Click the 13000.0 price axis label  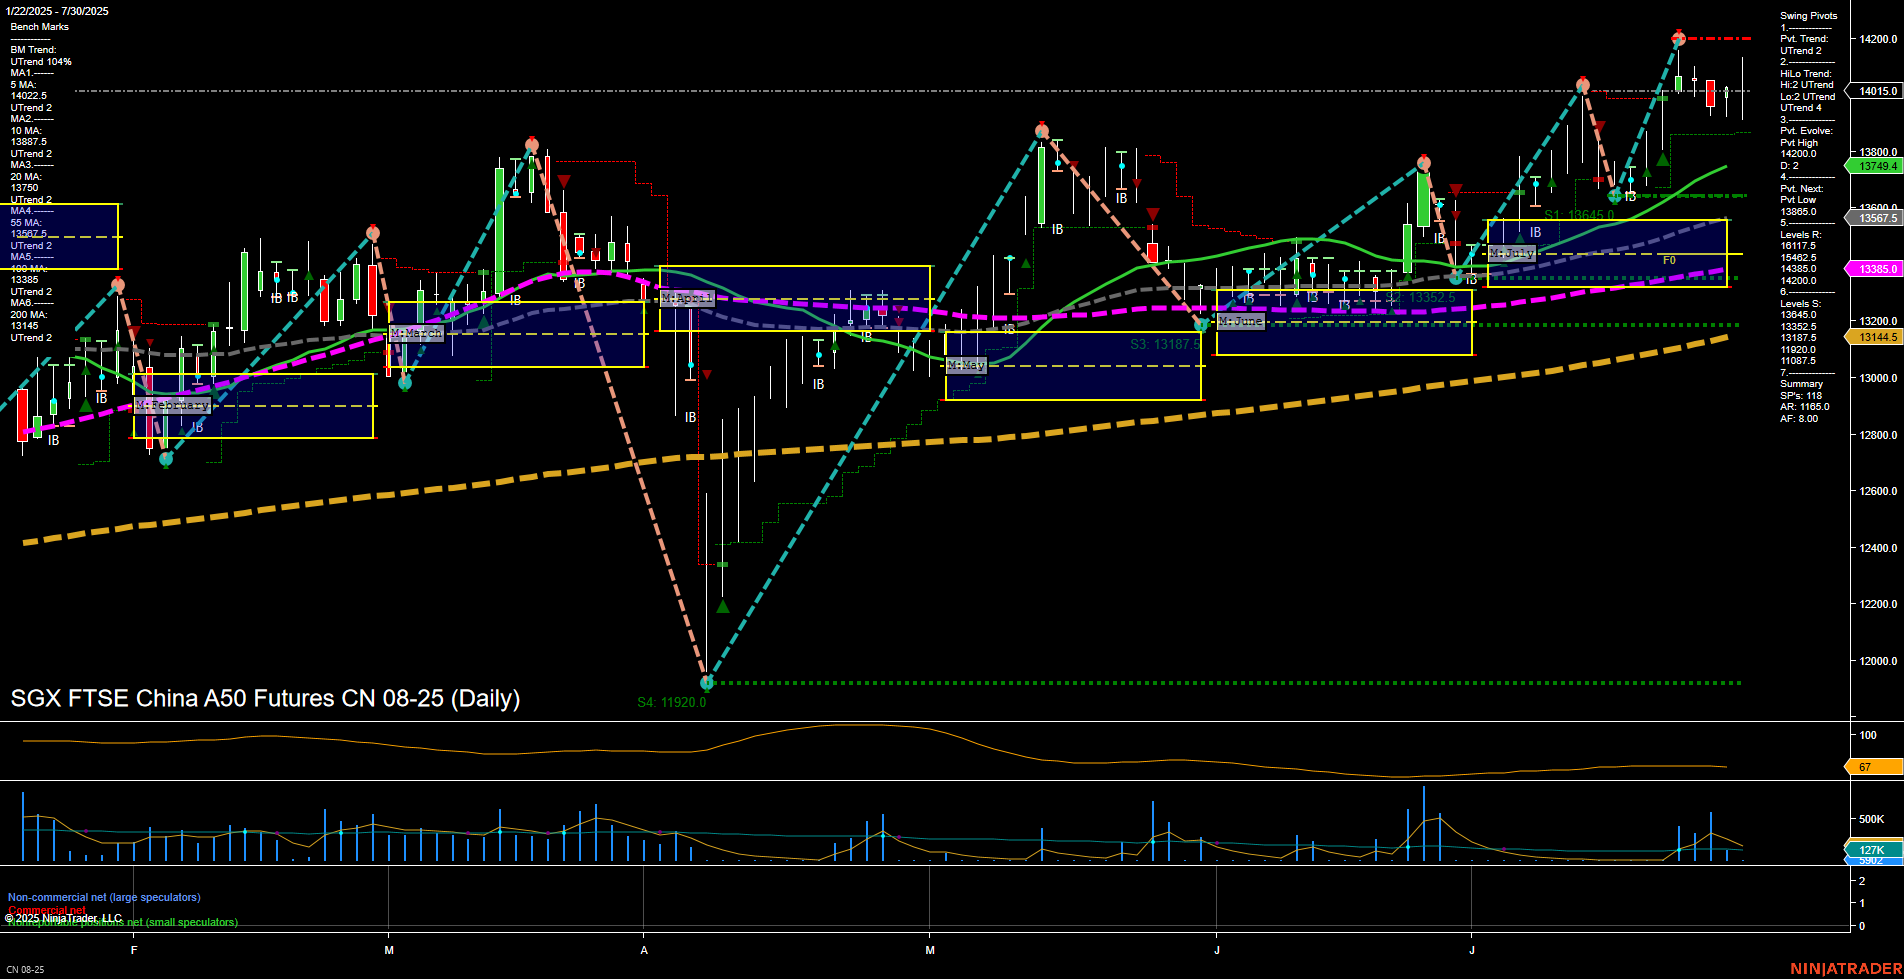tap(1877, 378)
